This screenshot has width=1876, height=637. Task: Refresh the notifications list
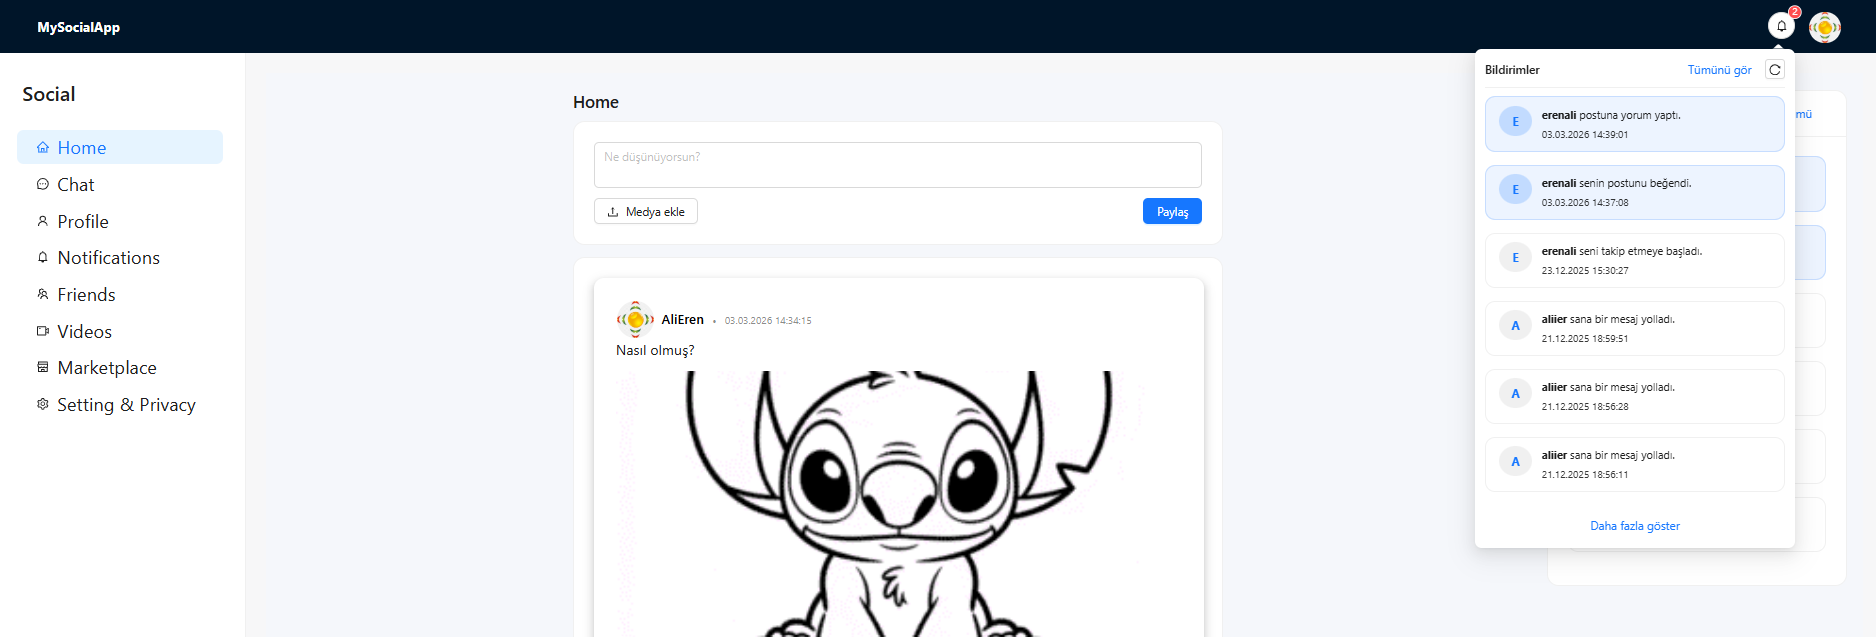1775,70
